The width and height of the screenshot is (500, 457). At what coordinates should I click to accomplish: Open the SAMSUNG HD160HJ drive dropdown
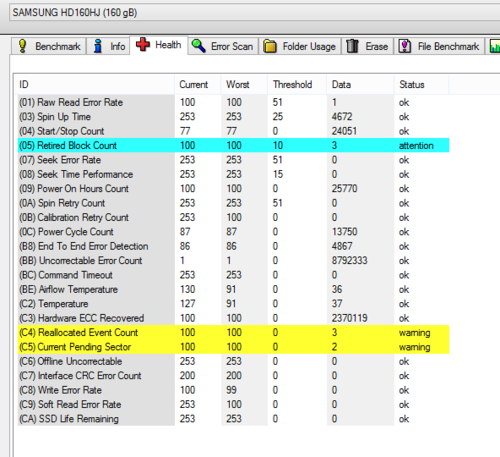coord(255,13)
